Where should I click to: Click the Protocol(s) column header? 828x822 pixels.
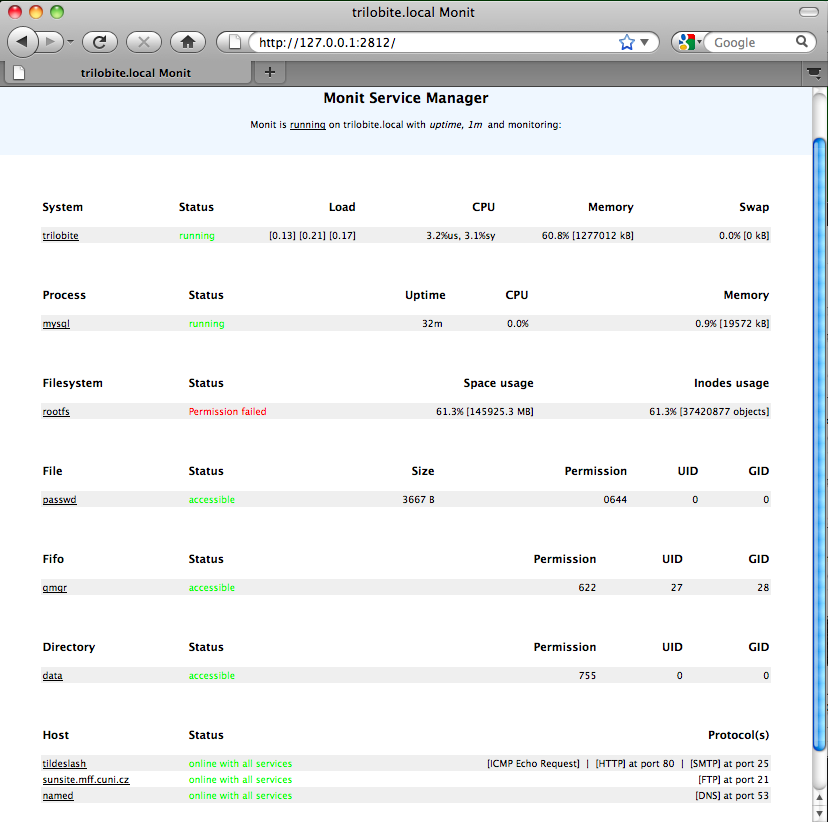coord(738,735)
